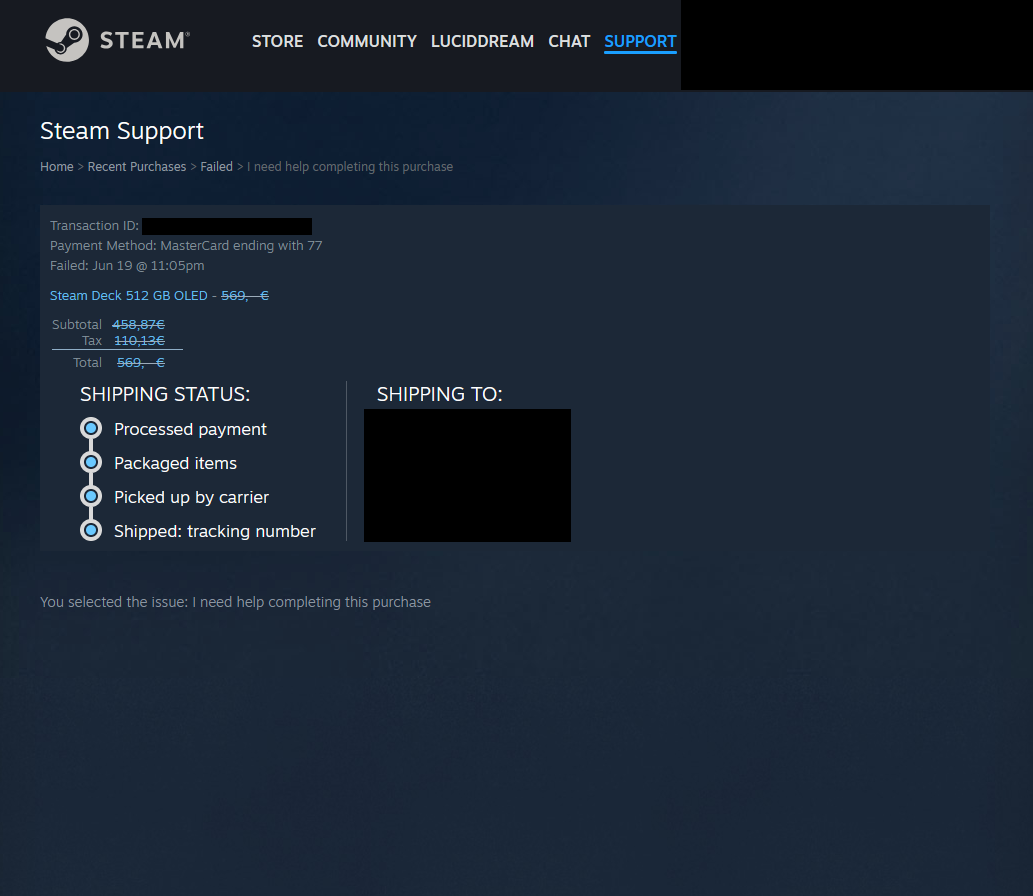1033x896 pixels.
Task: Click the 'Picked up by carrier' label
Action: 192,497
